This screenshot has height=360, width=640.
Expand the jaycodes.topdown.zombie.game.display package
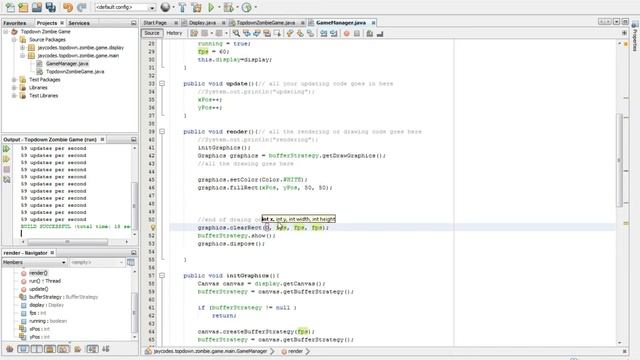click(x=23, y=47)
